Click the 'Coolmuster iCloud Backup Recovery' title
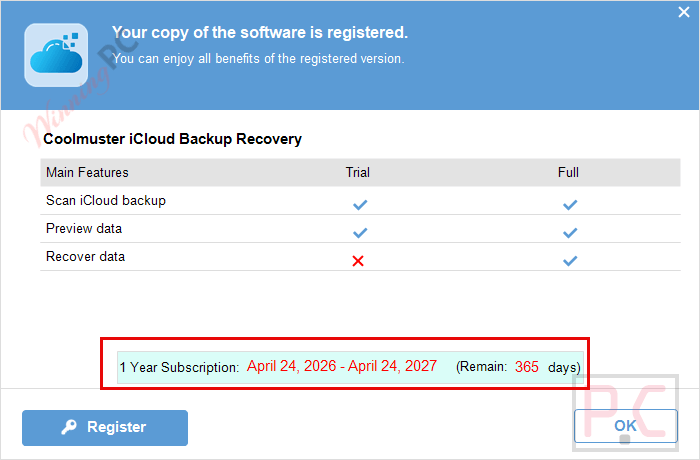The width and height of the screenshot is (700, 460). (172, 139)
